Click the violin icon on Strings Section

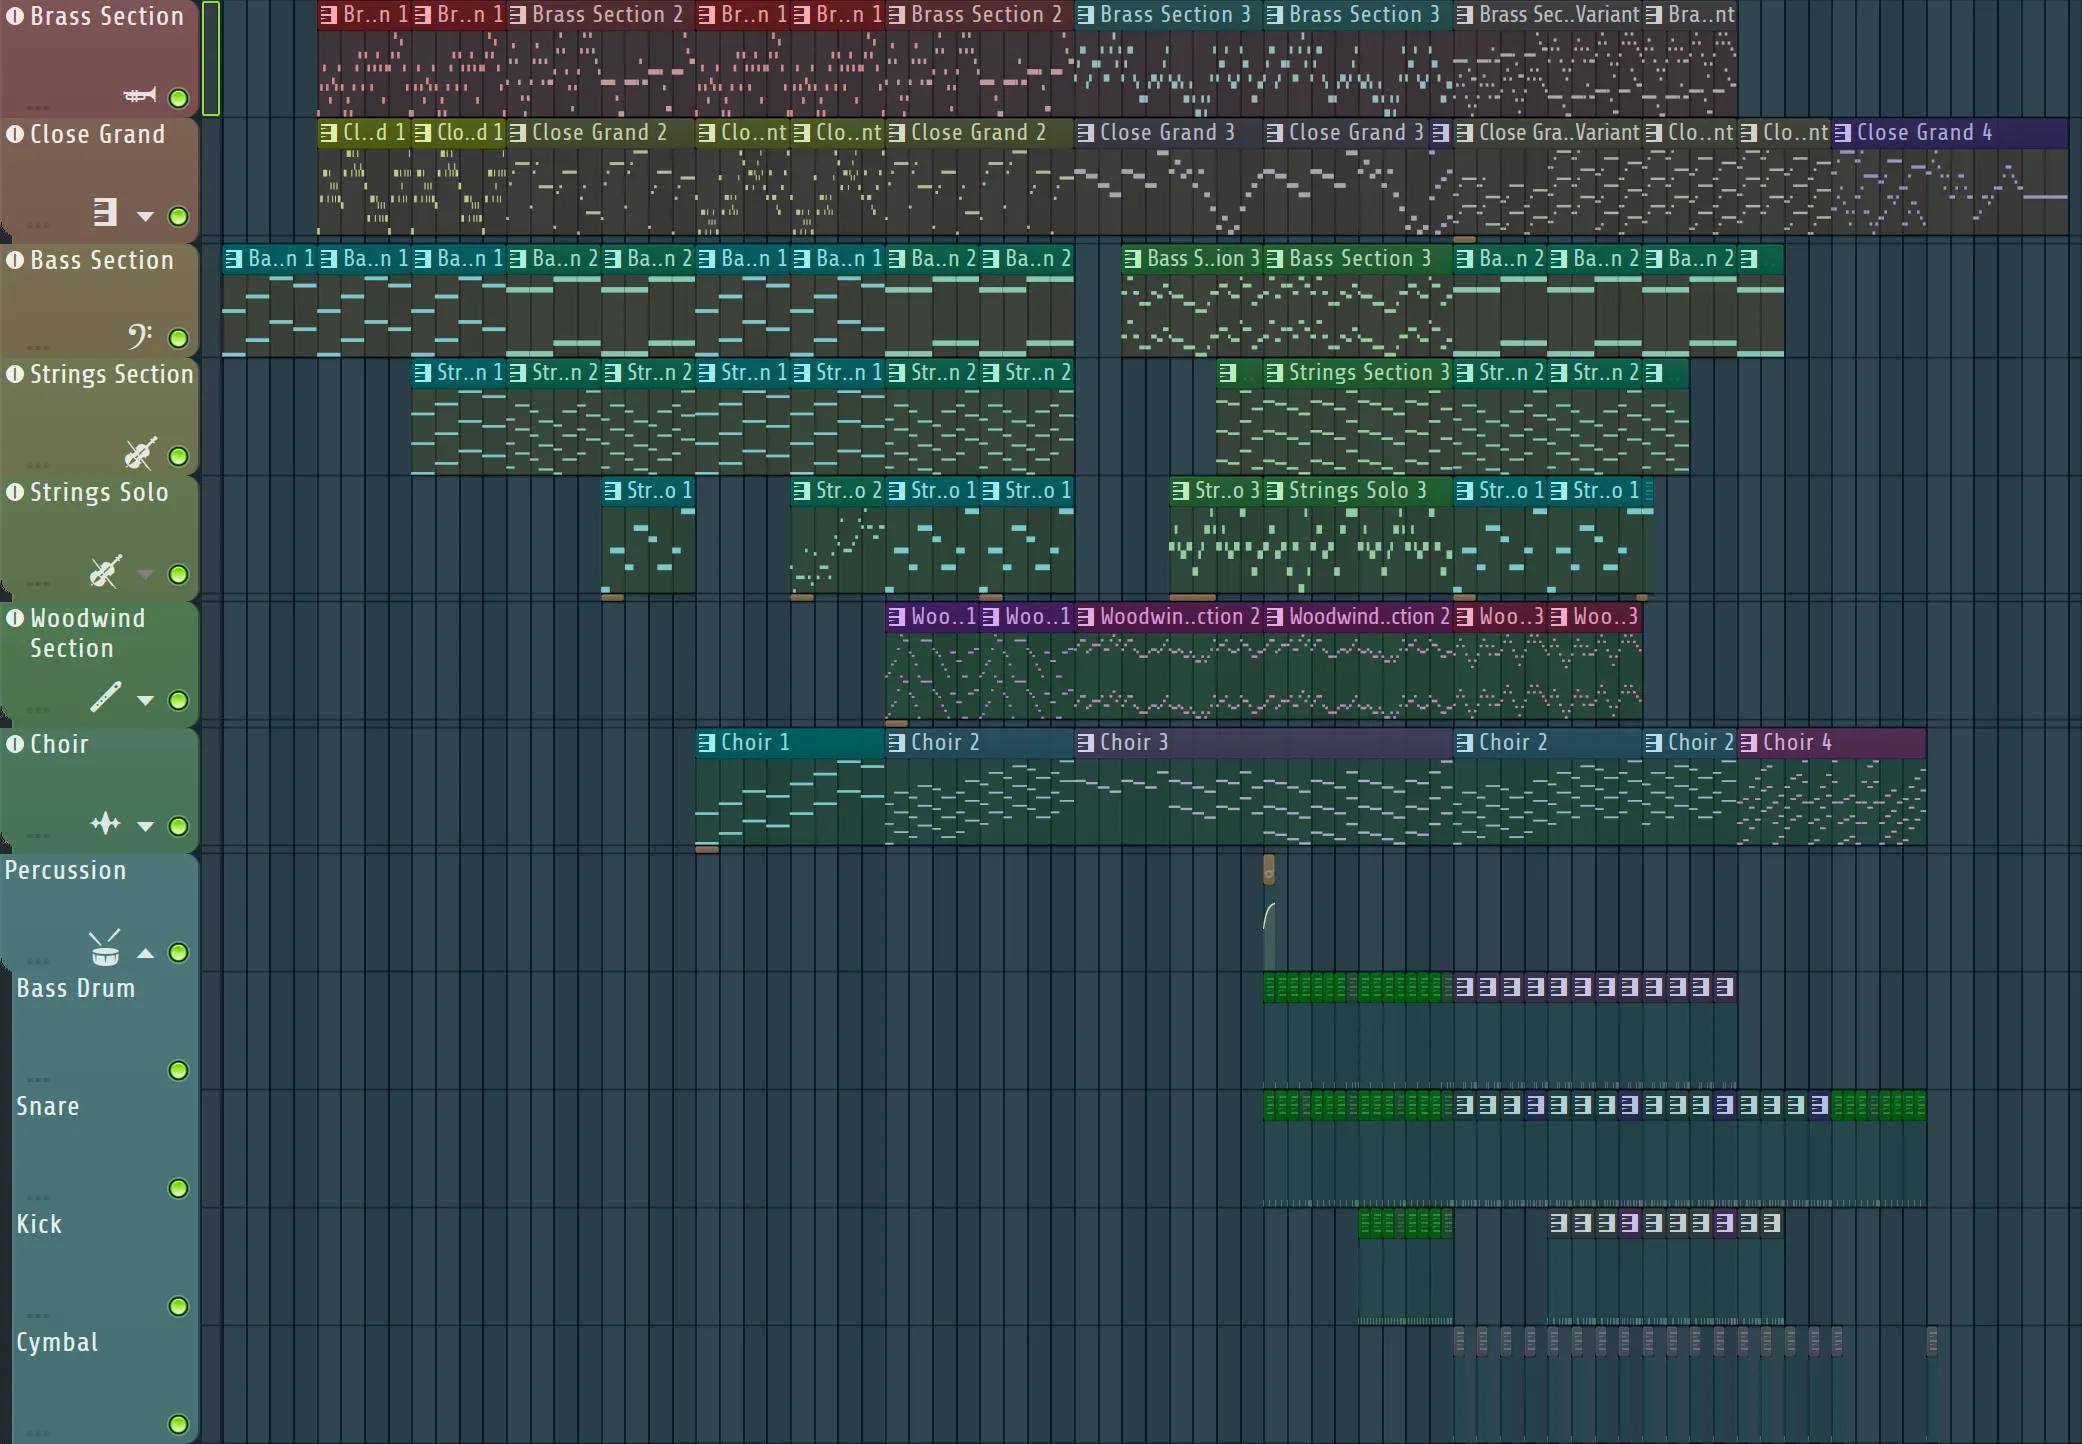pos(139,454)
